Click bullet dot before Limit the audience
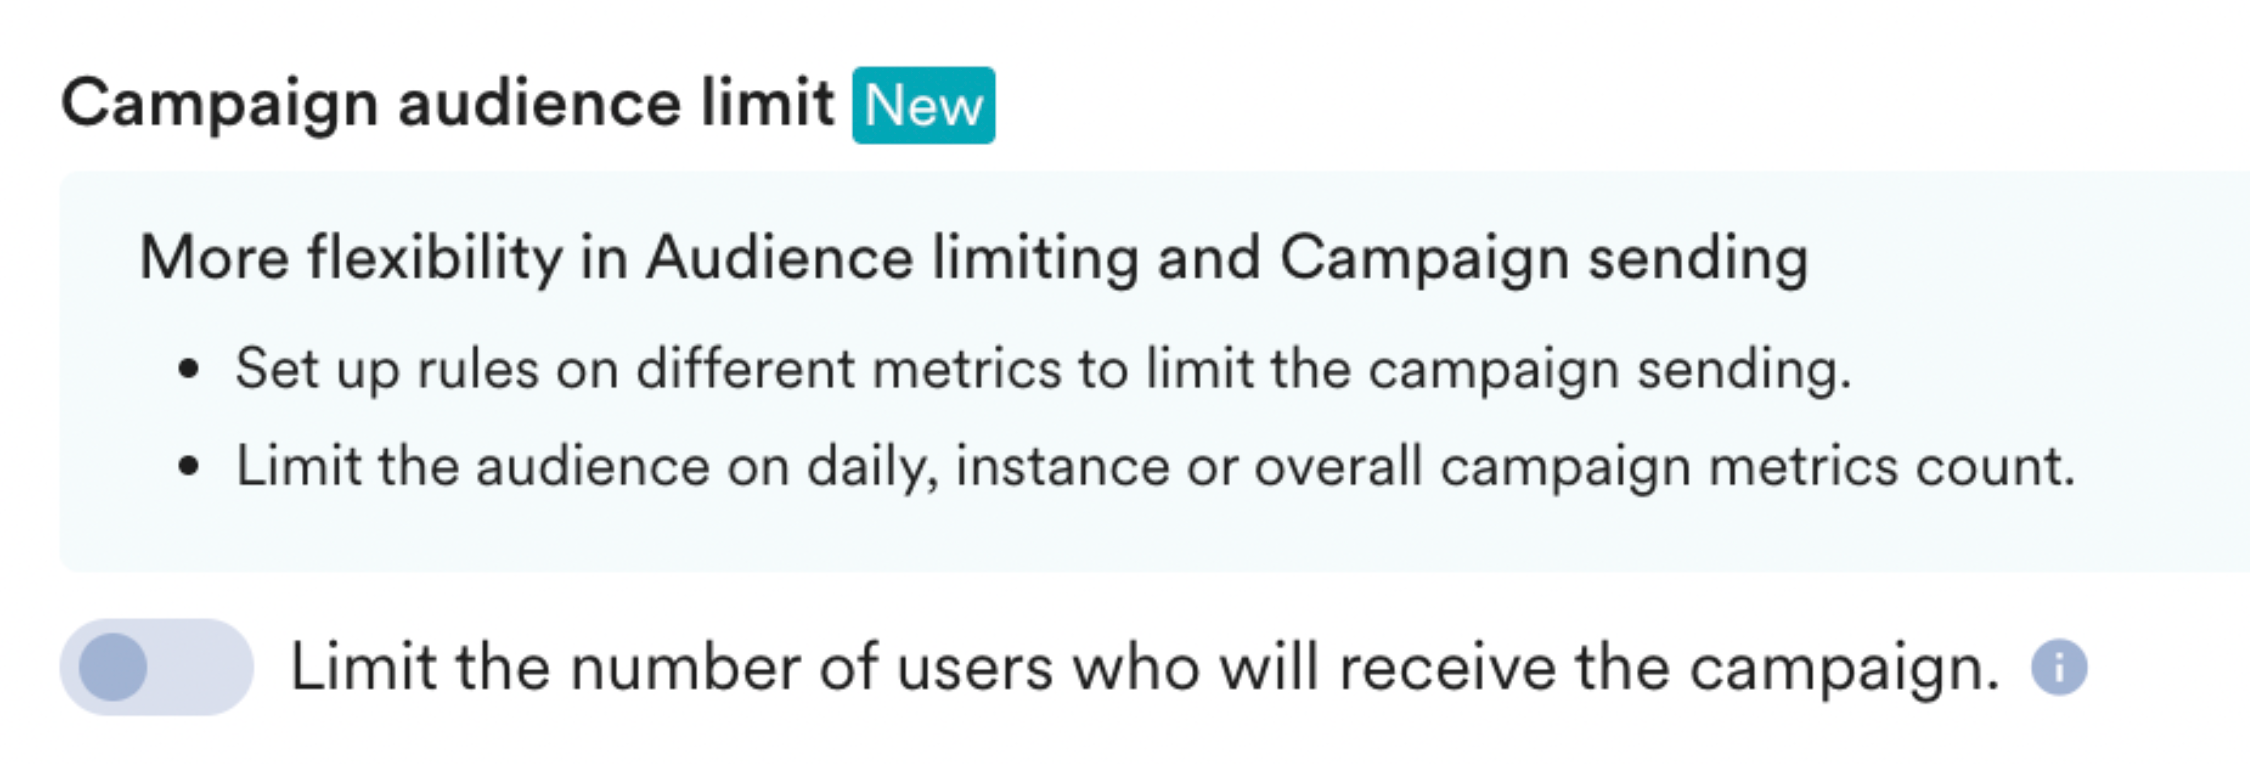 189,467
